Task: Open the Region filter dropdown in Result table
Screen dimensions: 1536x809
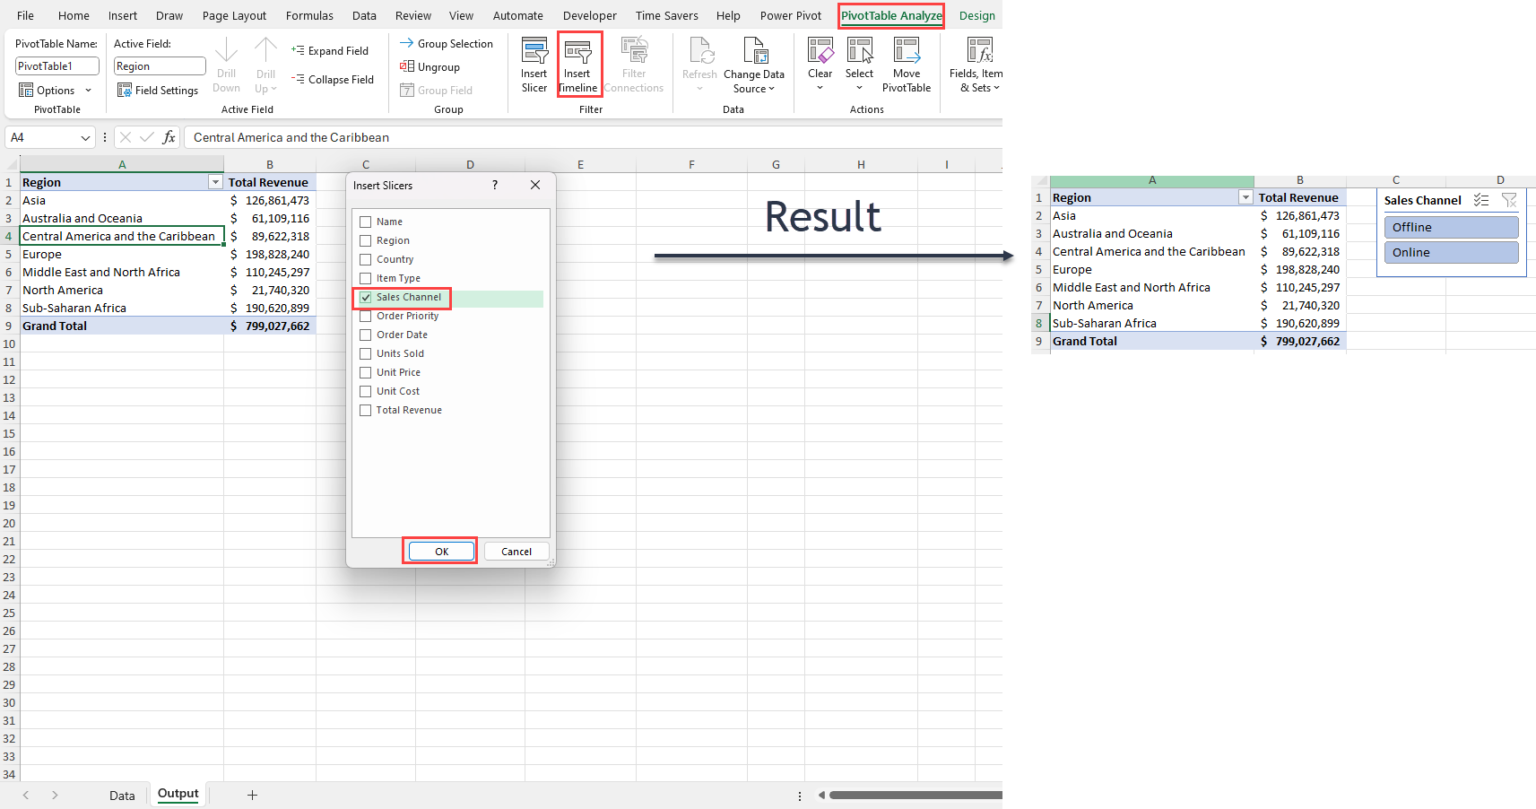Action: point(1245,198)
